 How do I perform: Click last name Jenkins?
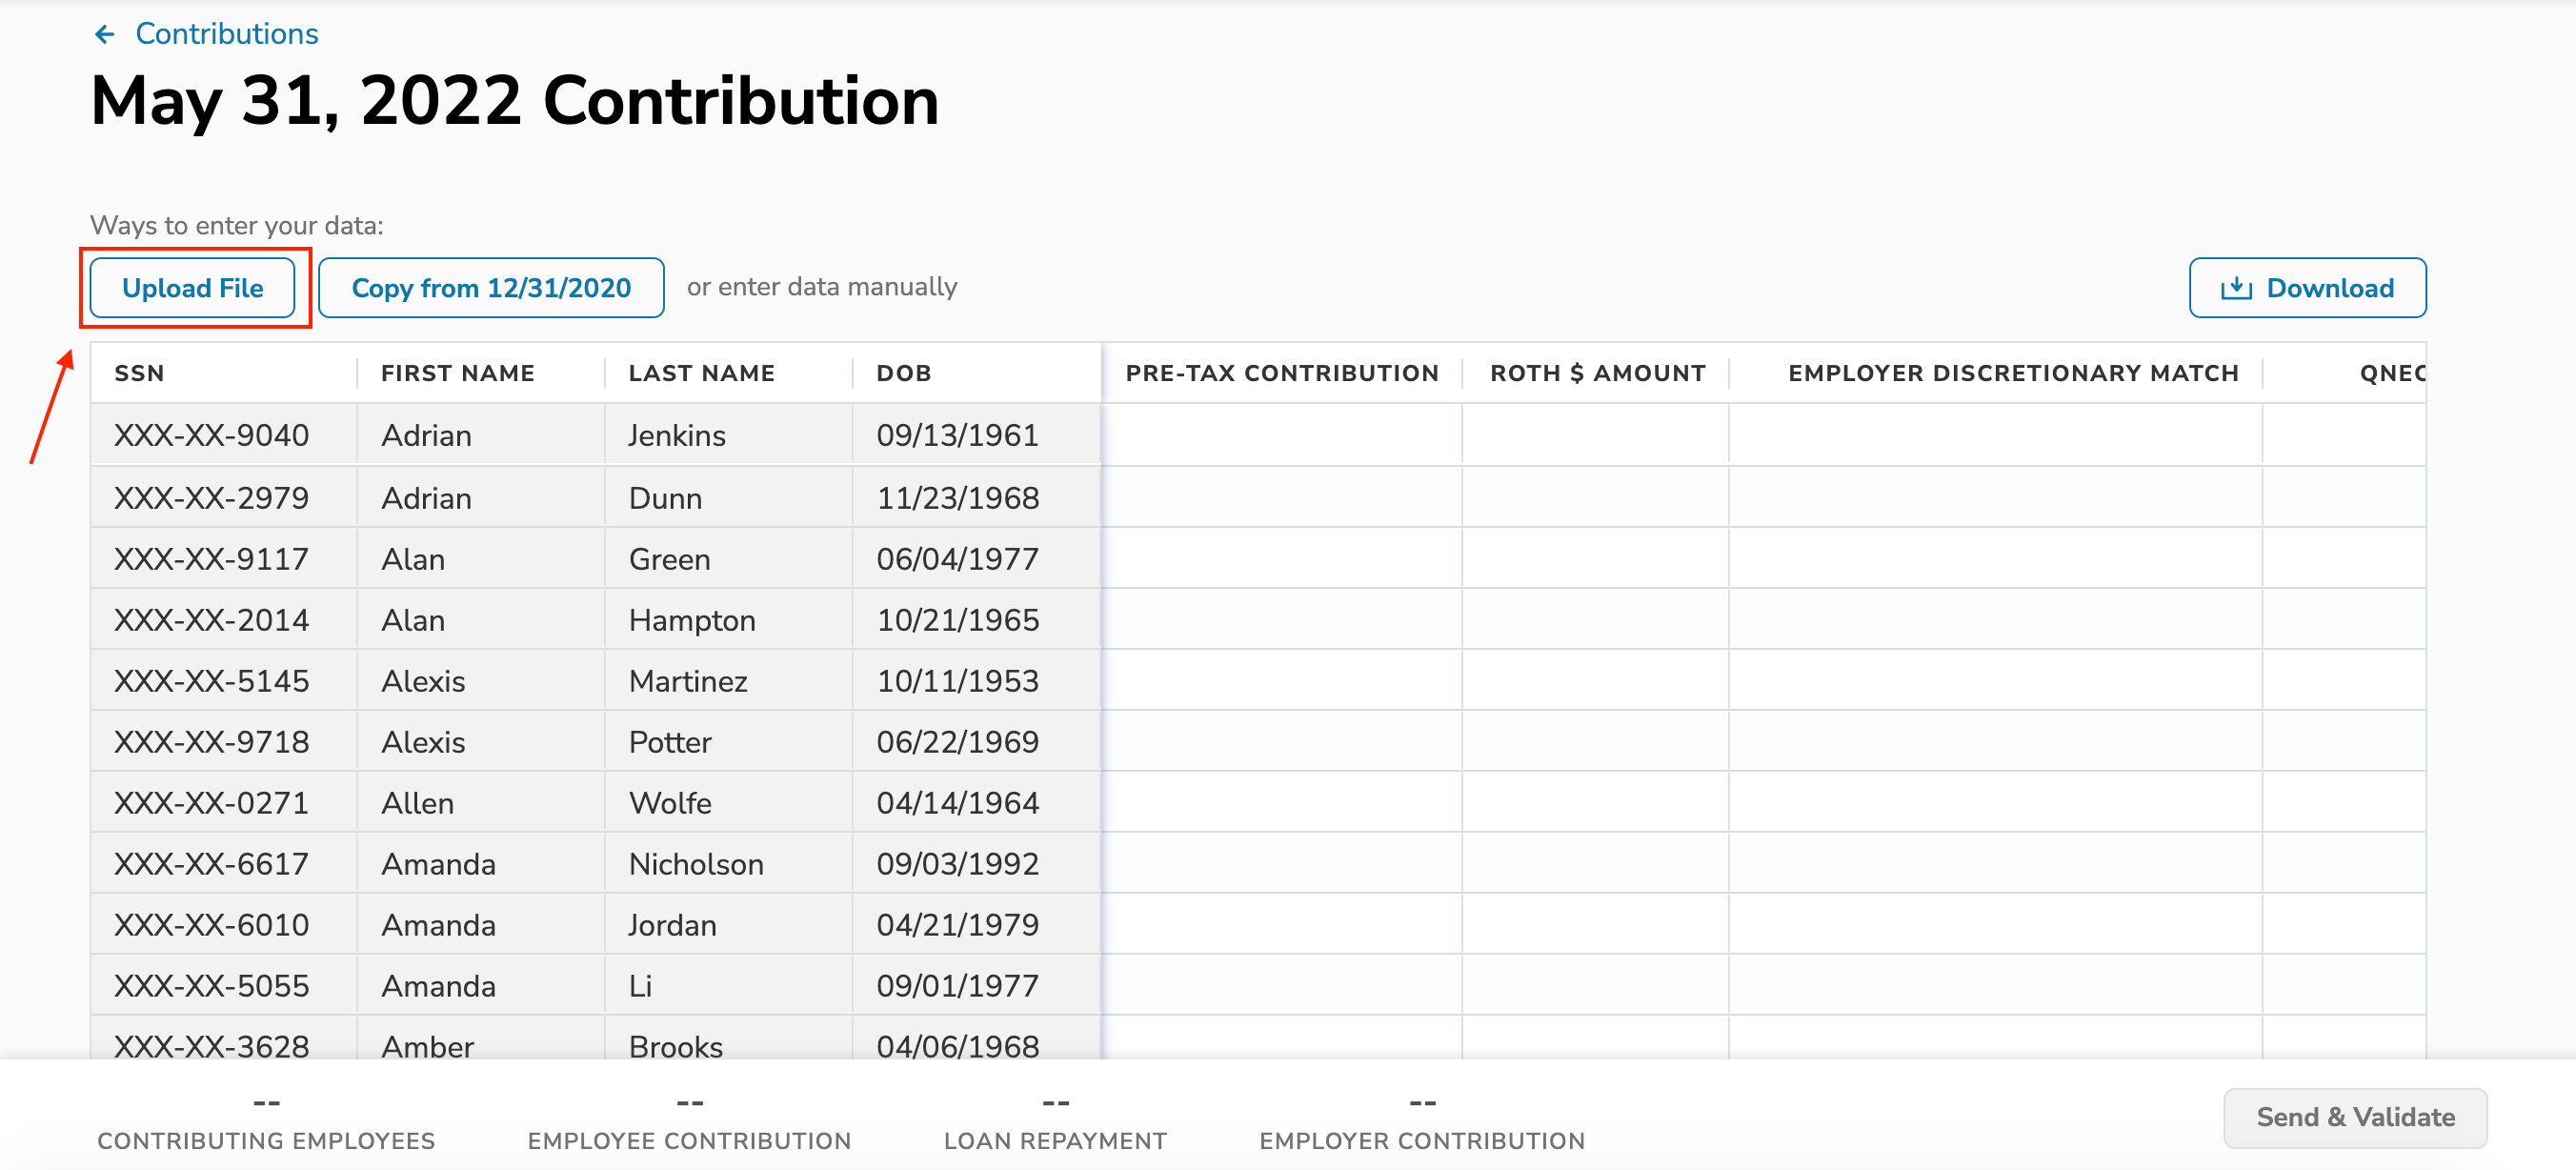[x=677, y=435]
